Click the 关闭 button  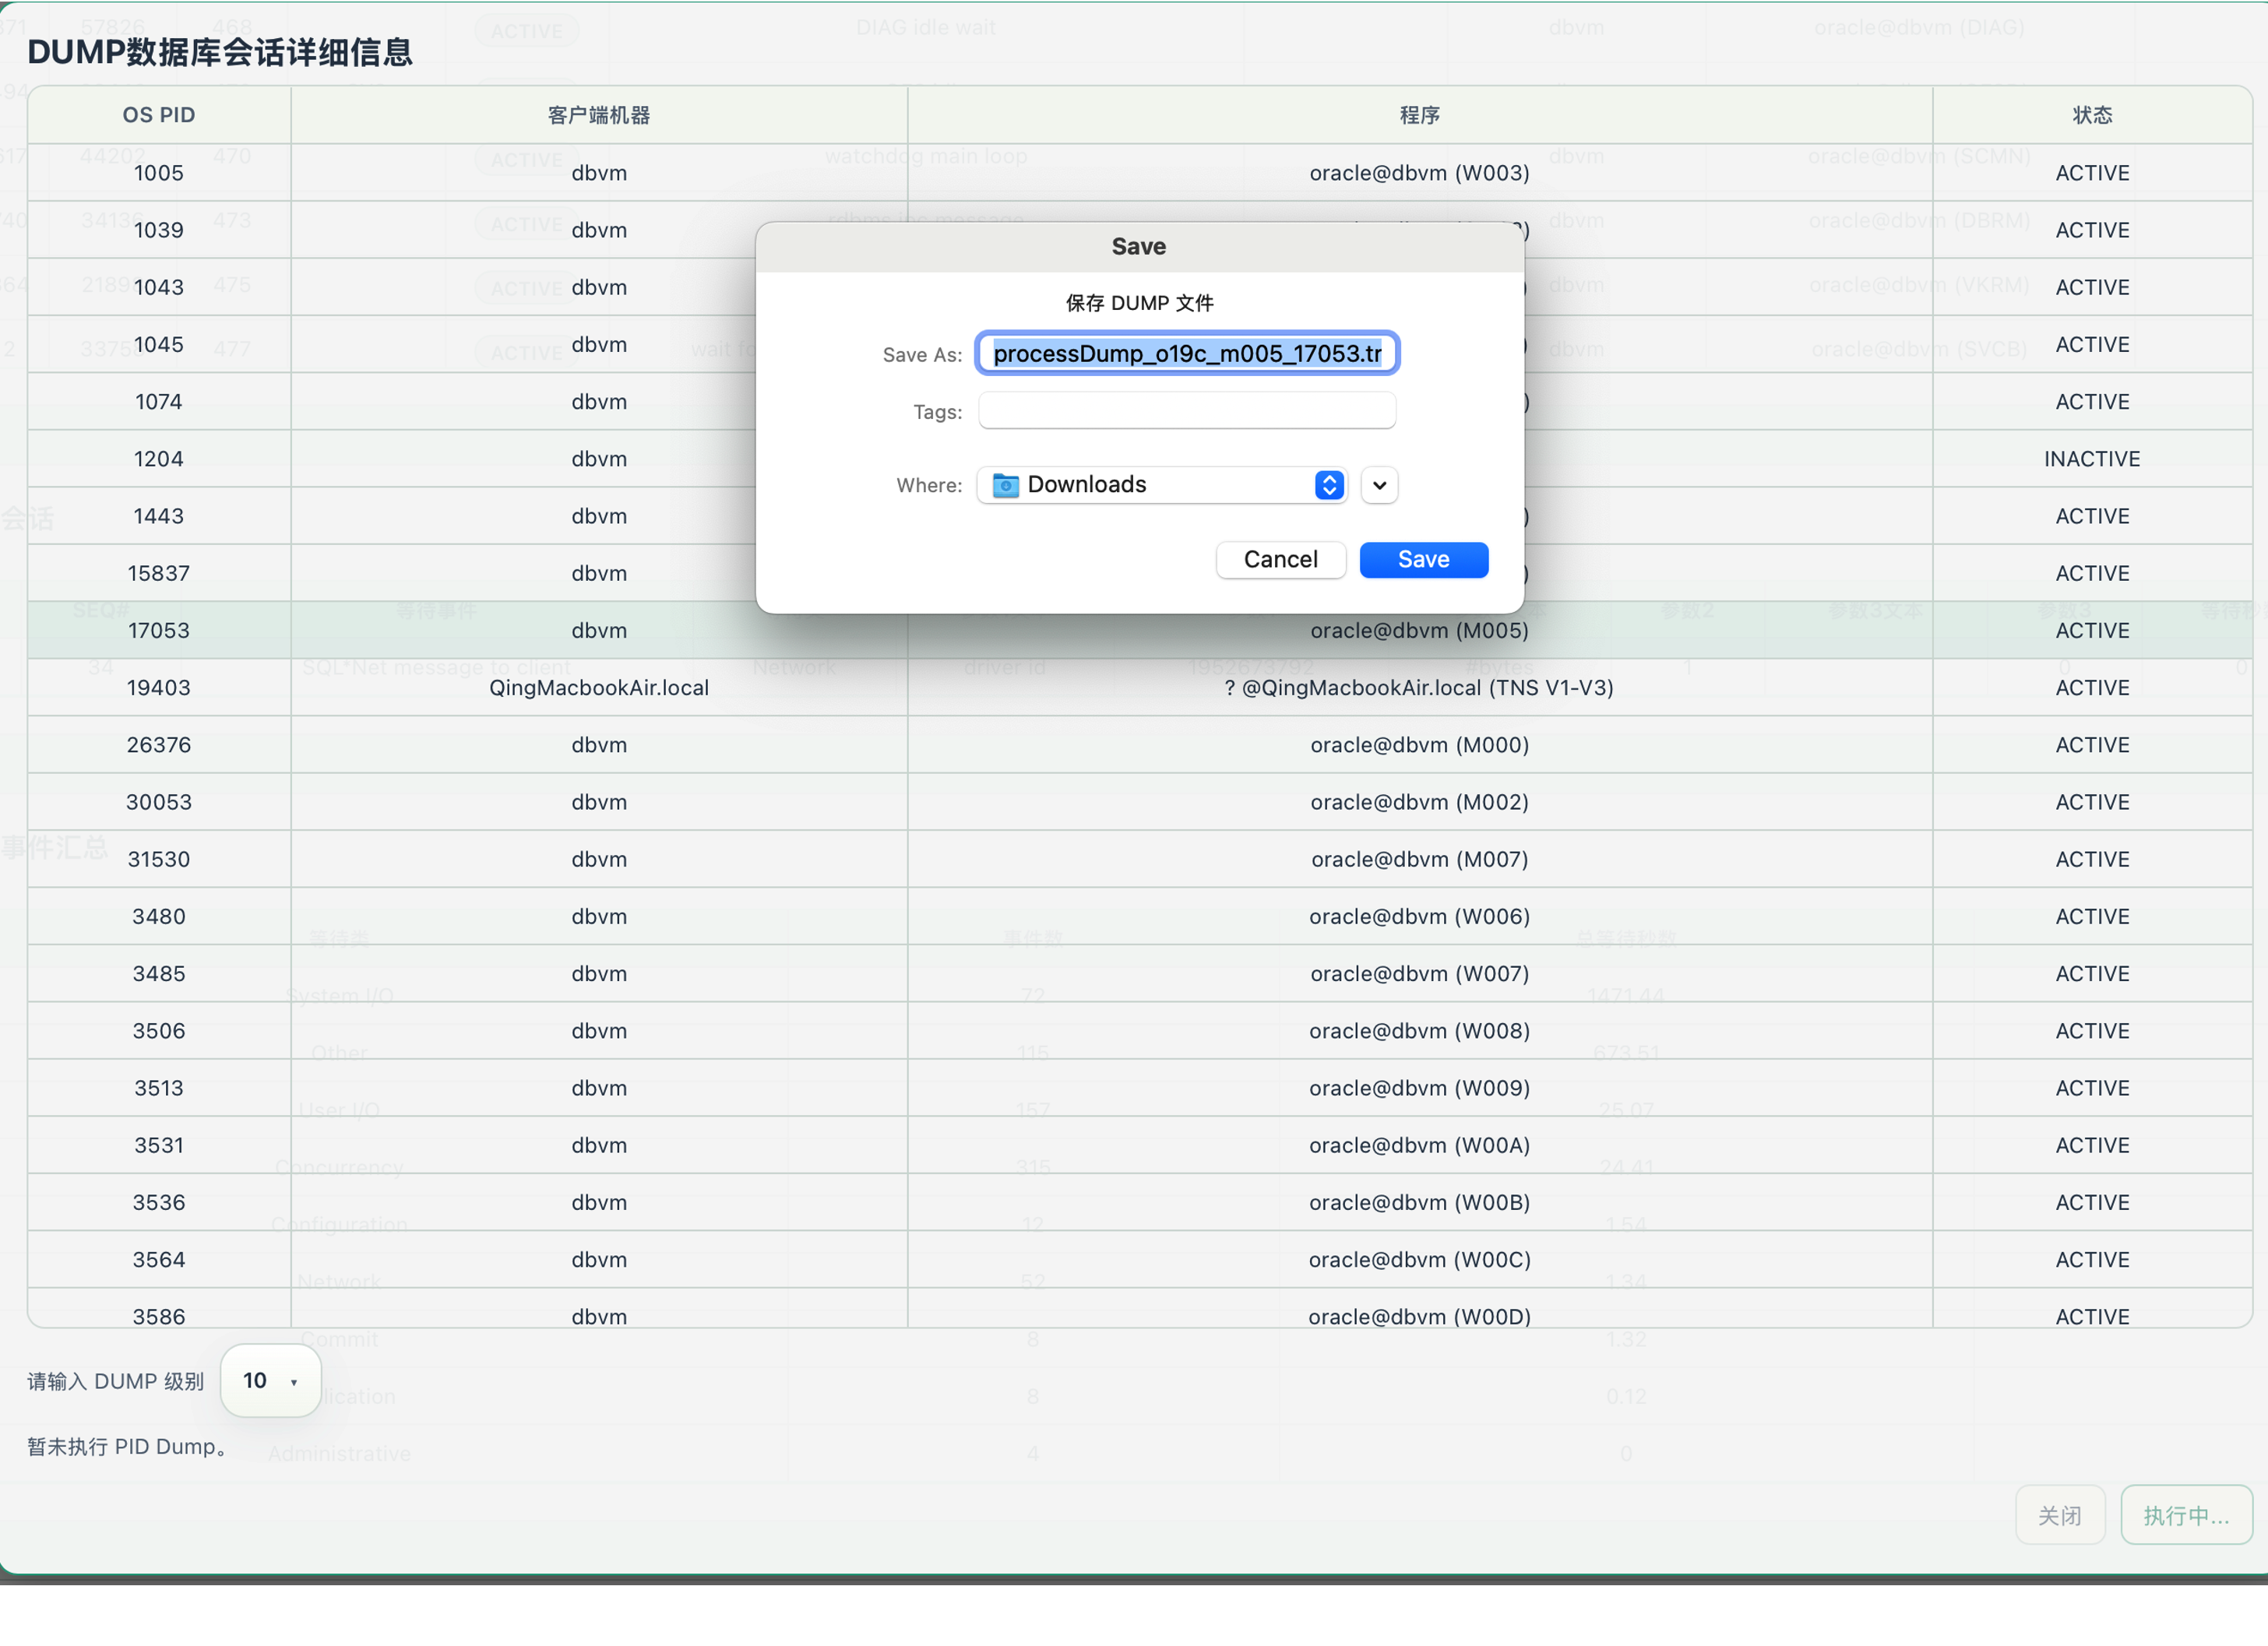[x=2060, y=1515]
